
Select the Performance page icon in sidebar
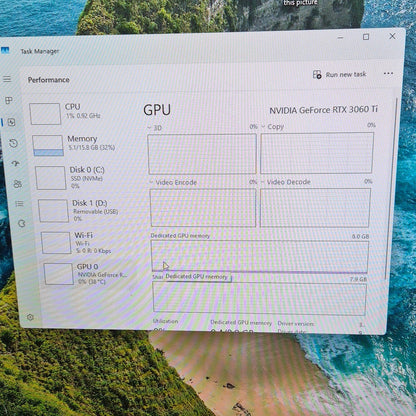[x=11, y=122]
